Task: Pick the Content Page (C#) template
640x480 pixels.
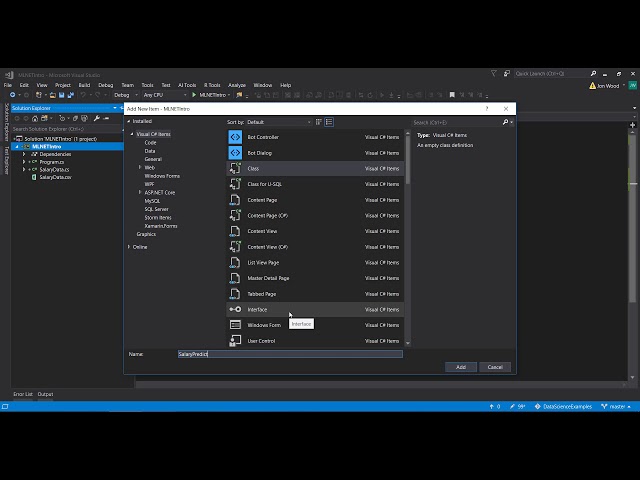Action: (x=315, y=216)
